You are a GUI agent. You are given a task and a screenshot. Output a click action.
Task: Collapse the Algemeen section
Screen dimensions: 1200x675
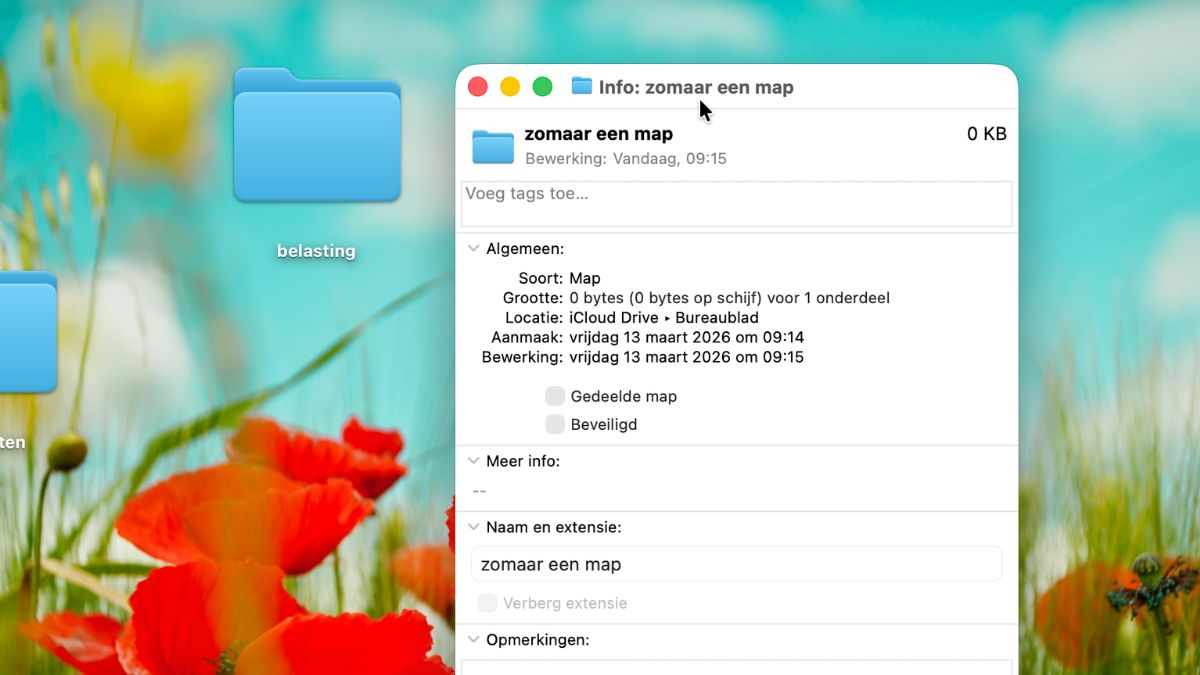472,248
